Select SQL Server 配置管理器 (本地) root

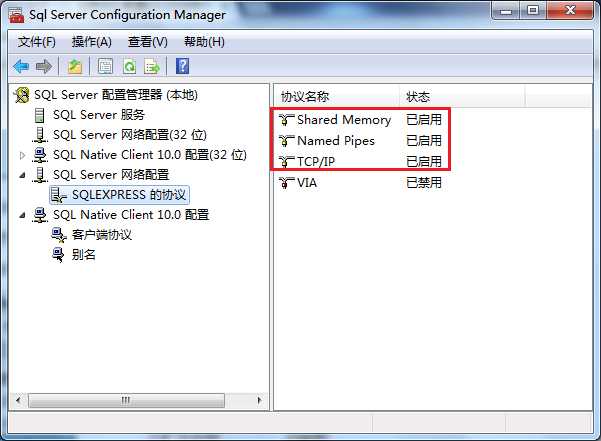pyautogui.click(x=116, y=95)
